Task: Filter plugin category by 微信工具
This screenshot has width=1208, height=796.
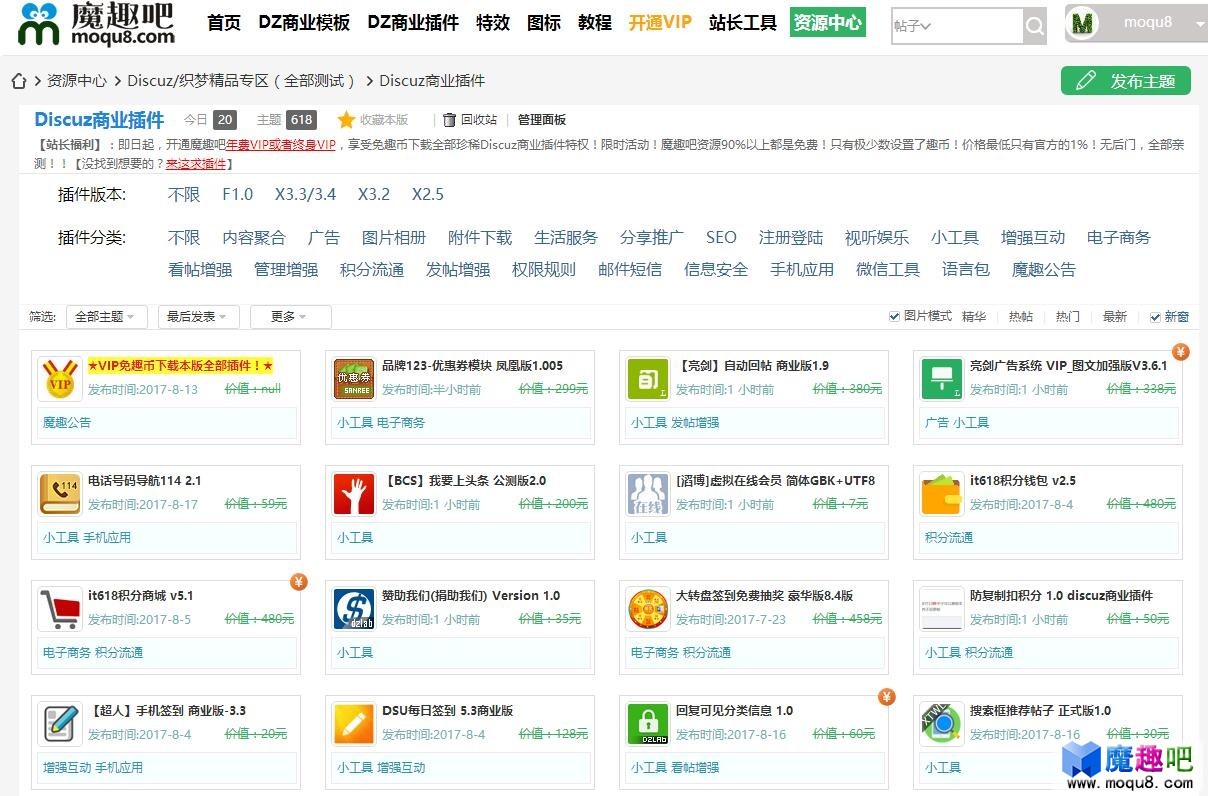Action: 888,270
